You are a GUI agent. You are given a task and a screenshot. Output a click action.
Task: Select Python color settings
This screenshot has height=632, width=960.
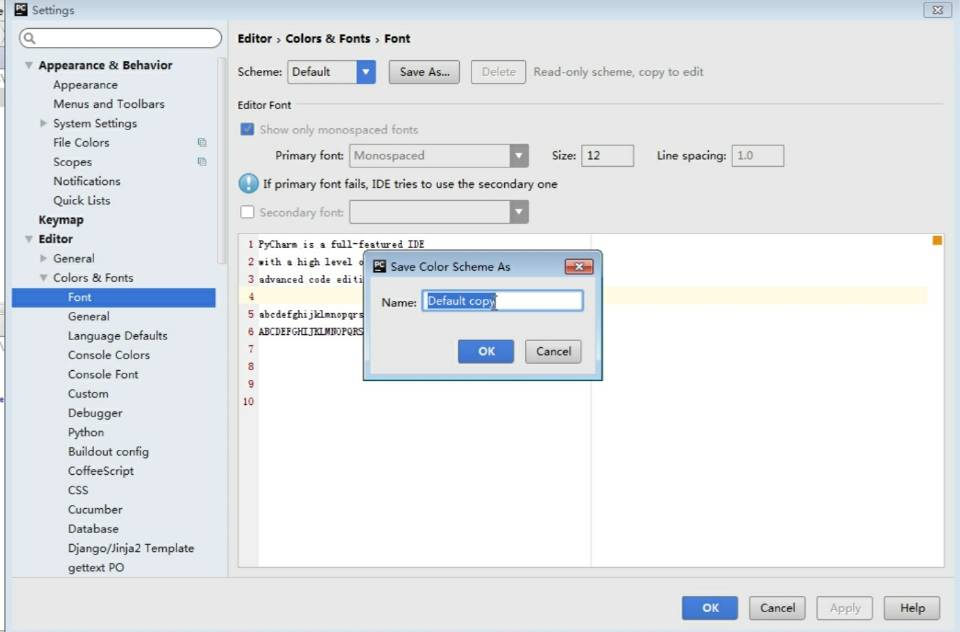pos(86,432)
